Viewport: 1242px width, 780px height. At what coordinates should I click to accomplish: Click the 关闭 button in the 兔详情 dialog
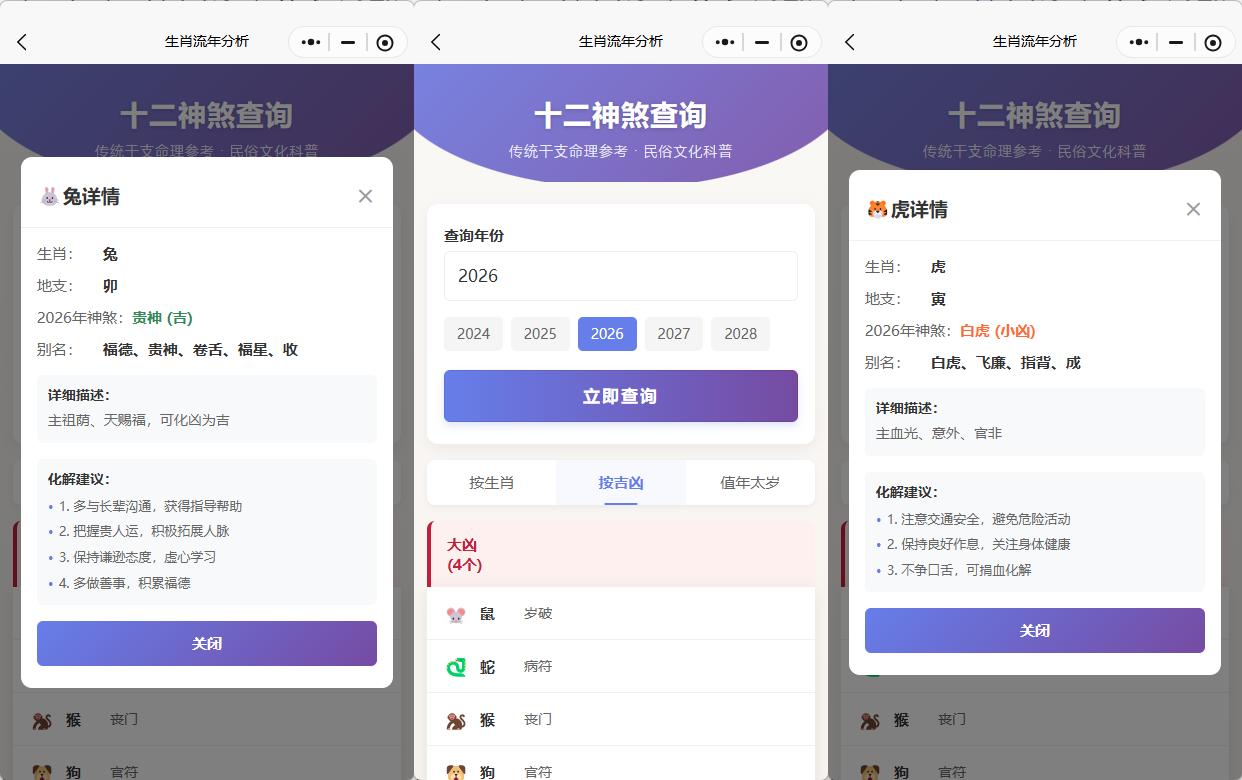point(206,643)
